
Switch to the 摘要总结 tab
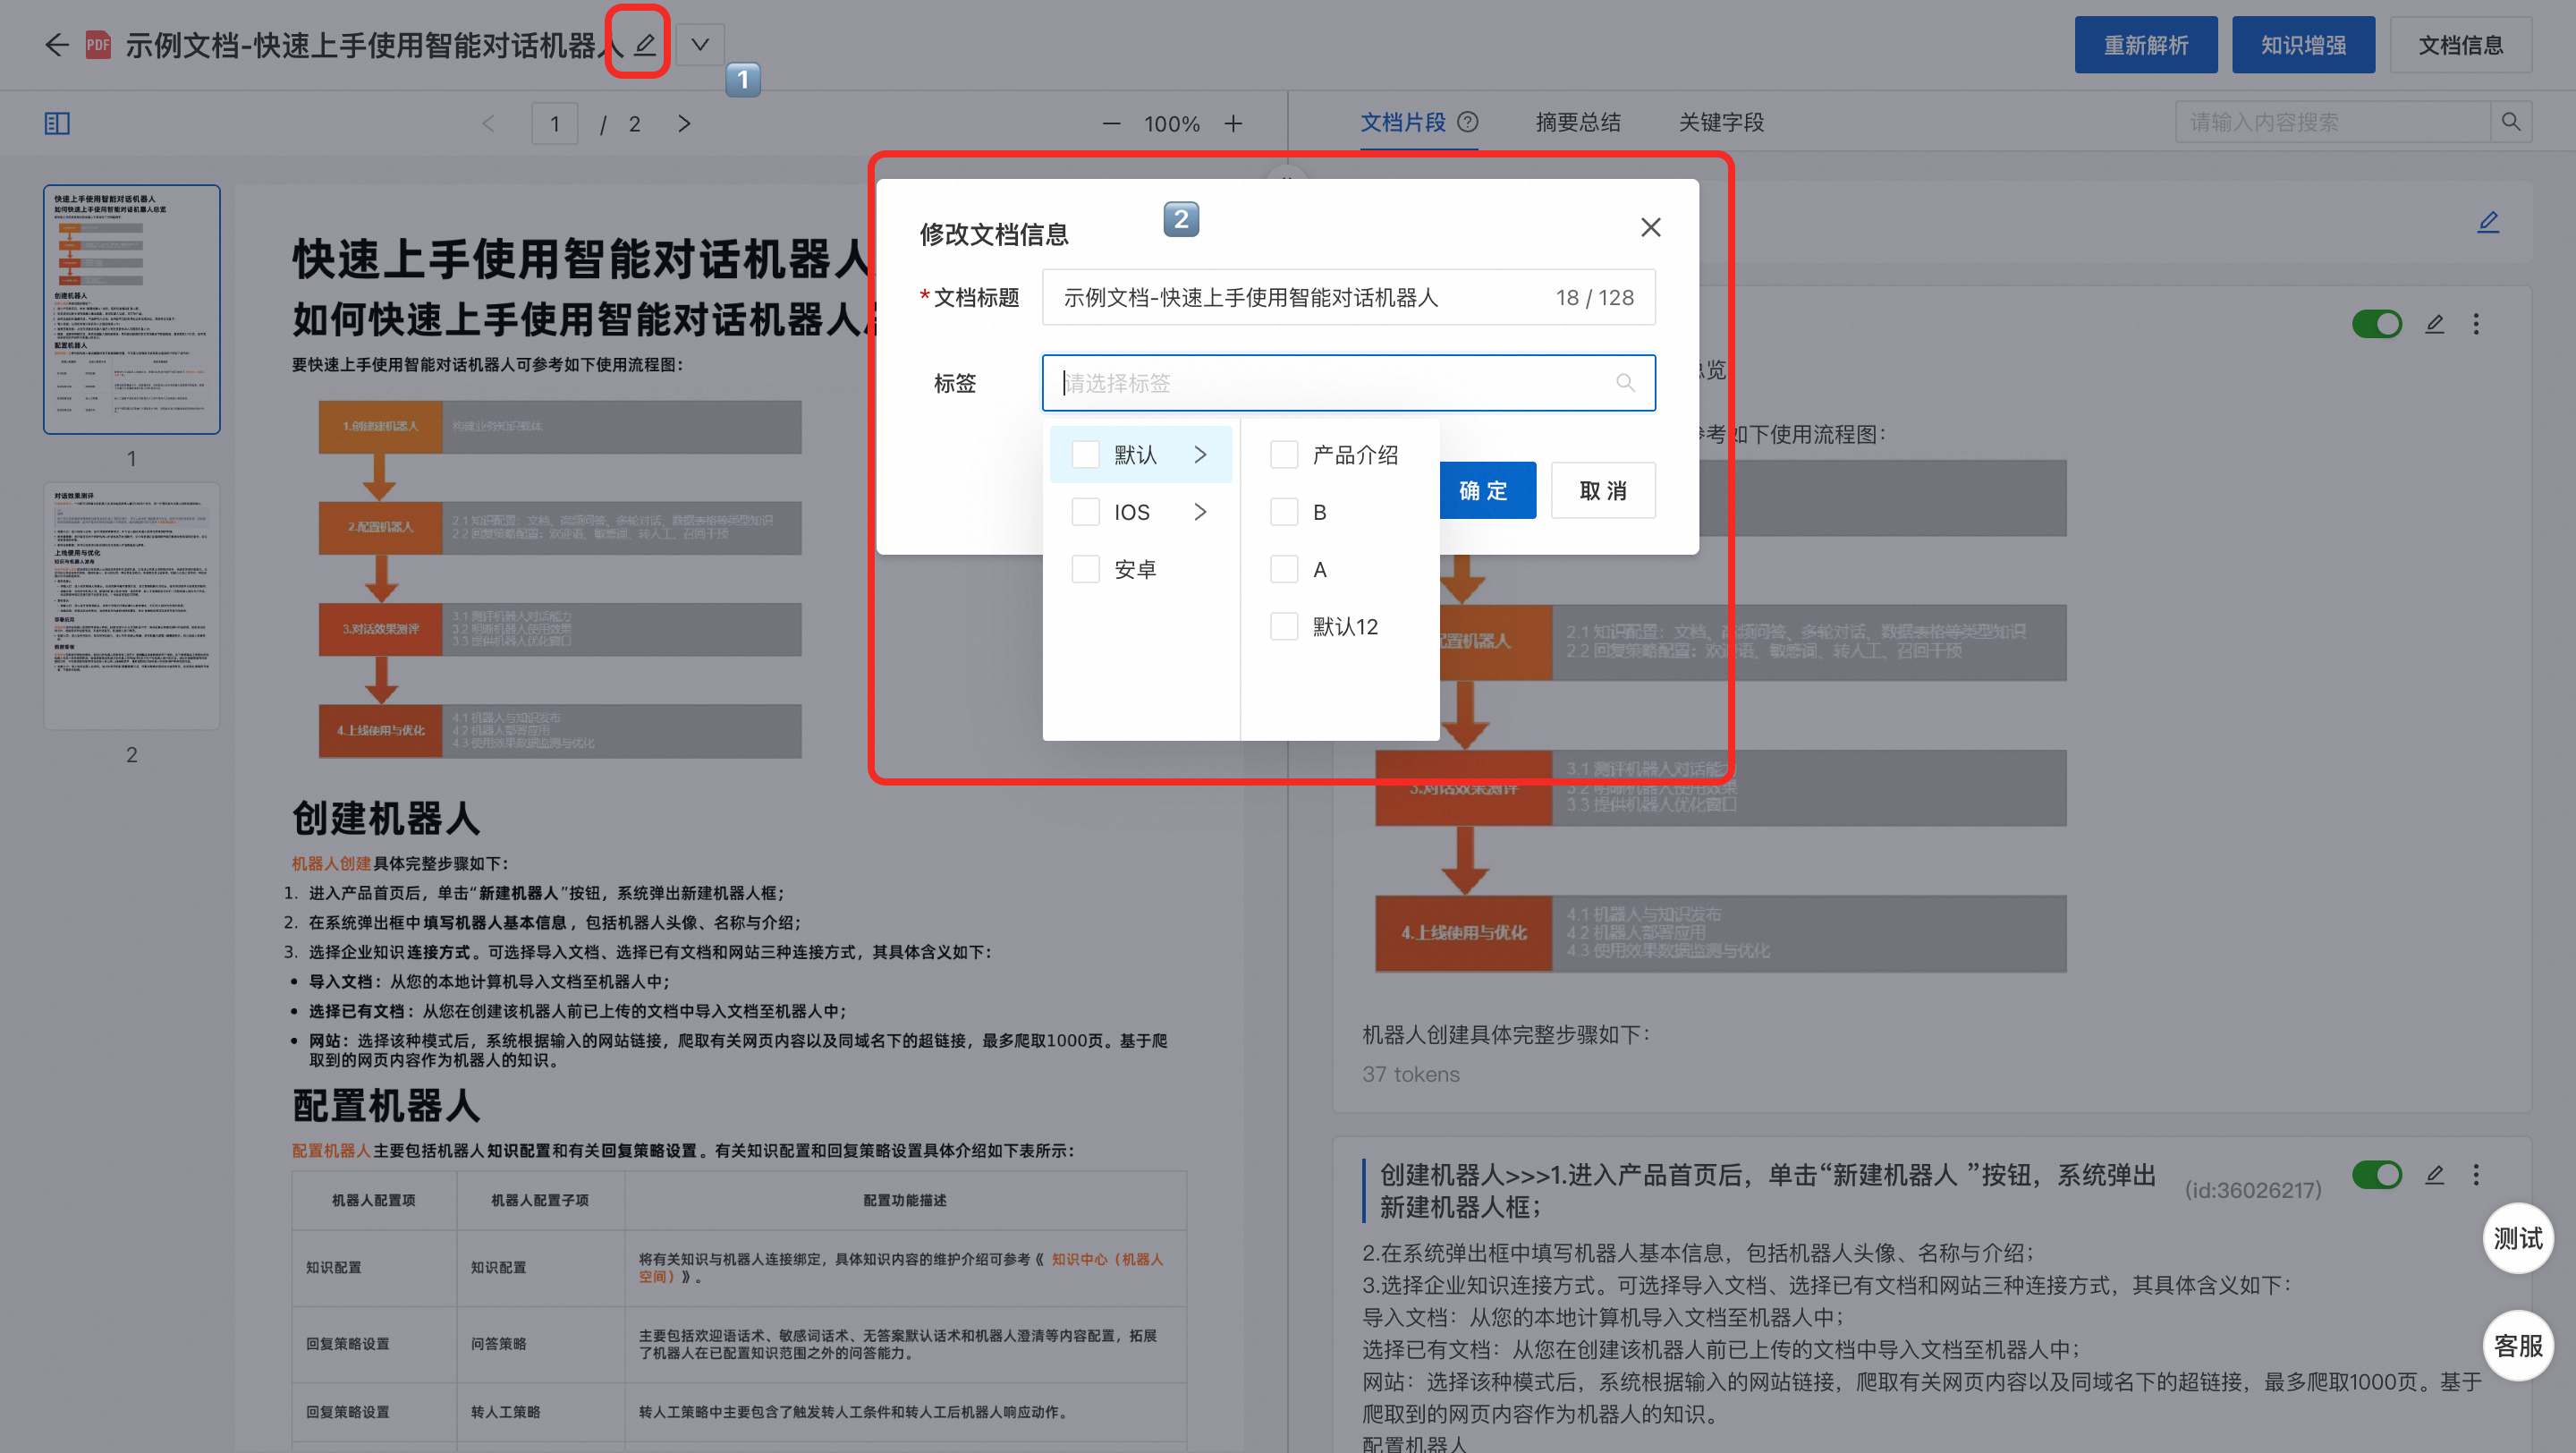1577,122
